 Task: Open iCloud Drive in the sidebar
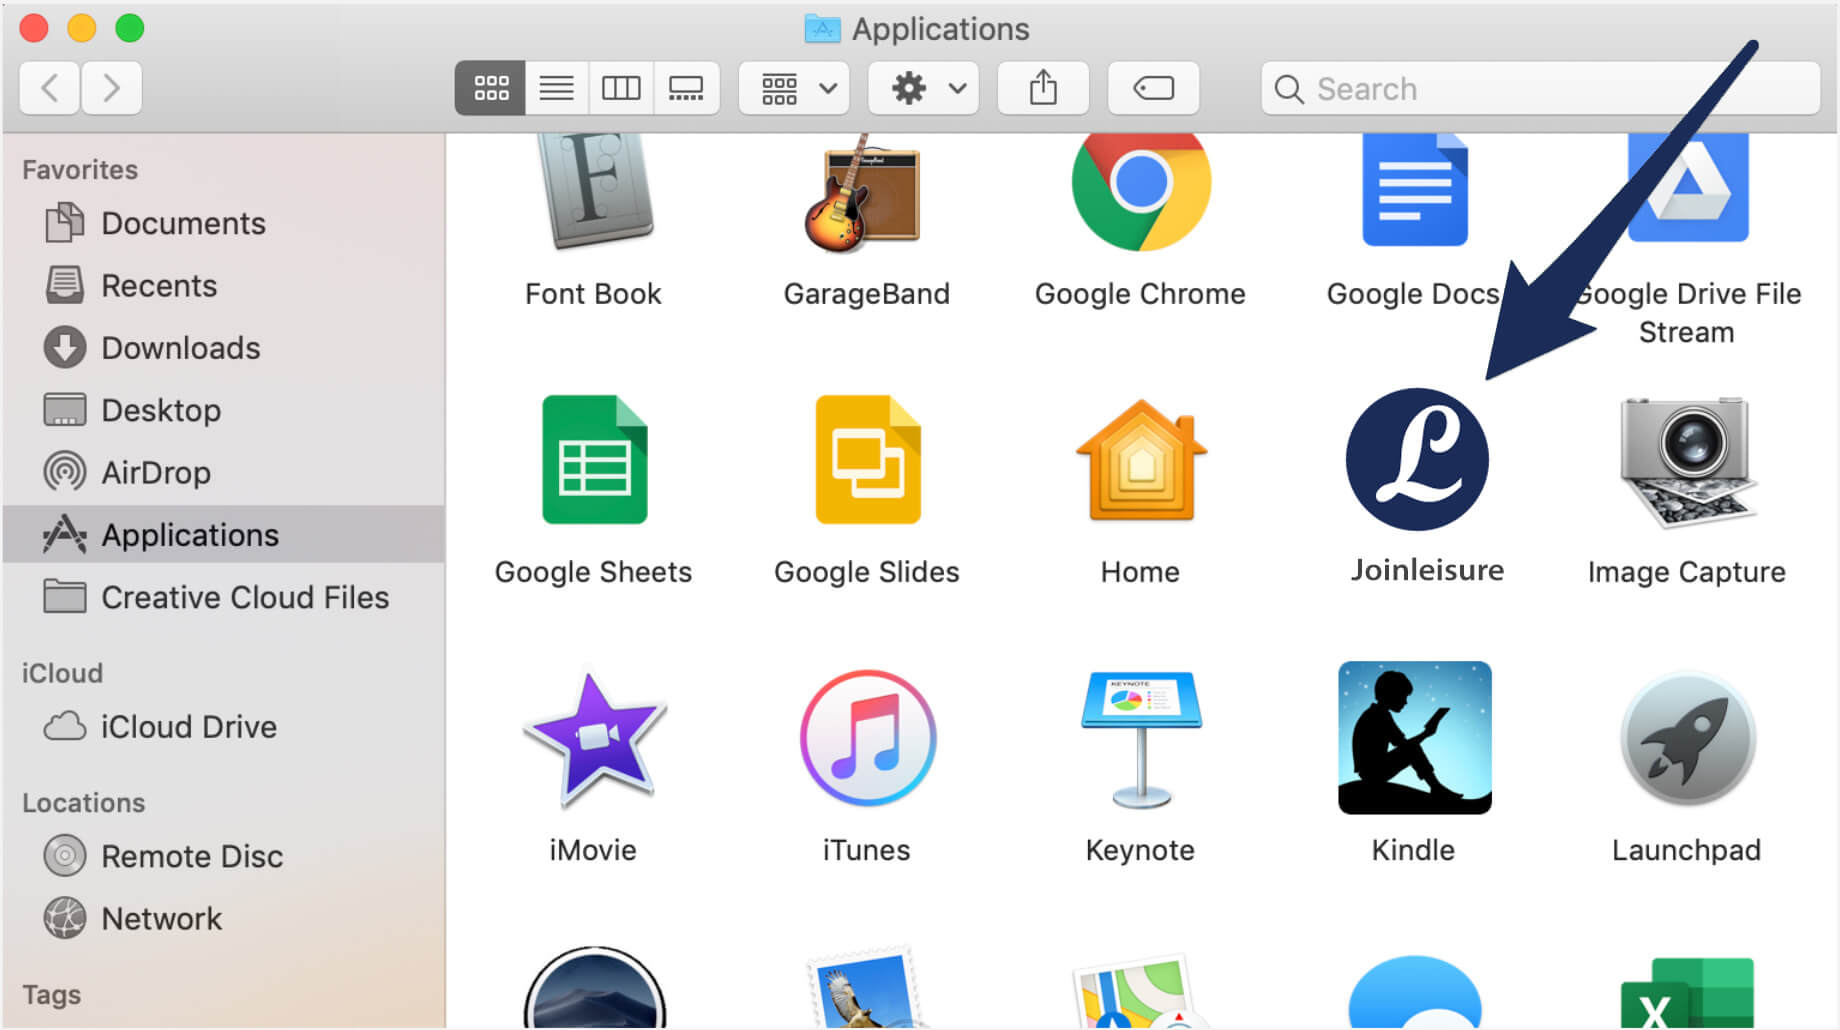224,726
